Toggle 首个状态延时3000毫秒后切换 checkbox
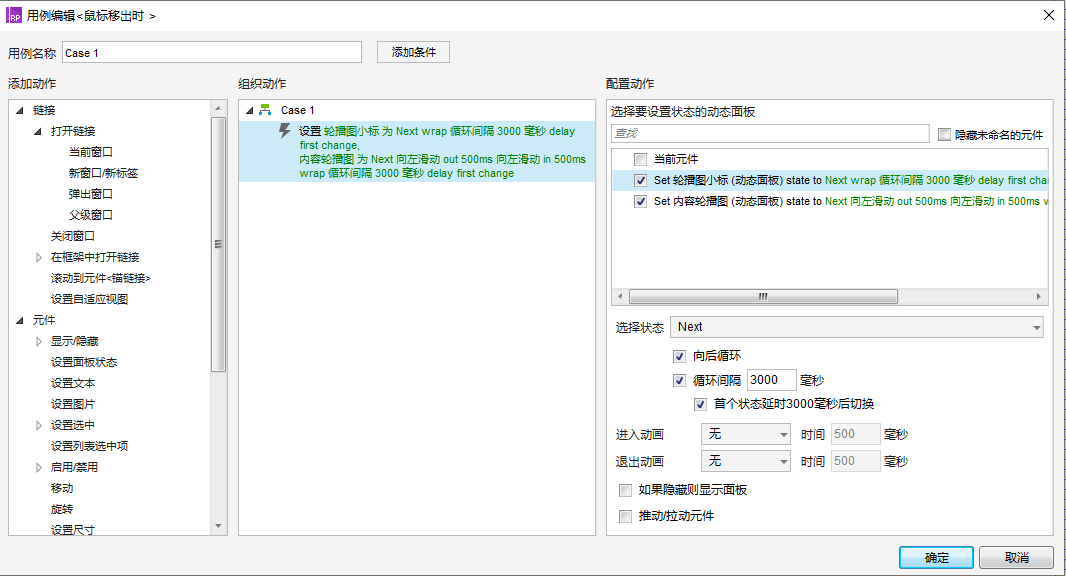 pos(700,404)
